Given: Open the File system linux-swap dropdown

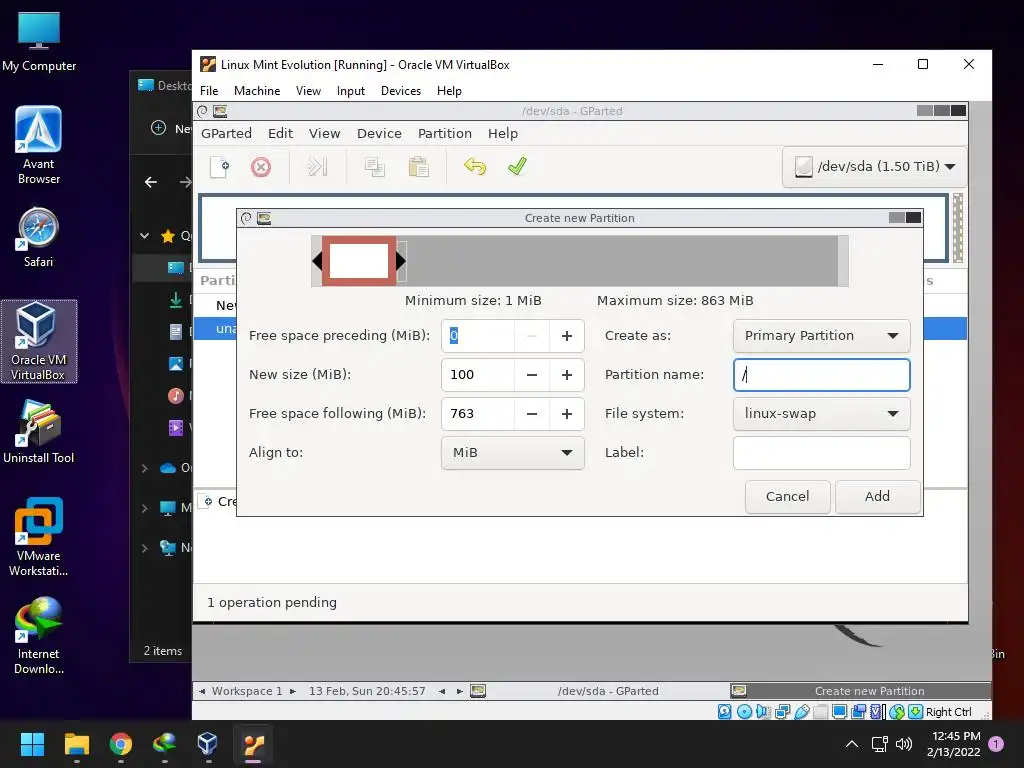Looking at the screenshot, I should (822, 413).
